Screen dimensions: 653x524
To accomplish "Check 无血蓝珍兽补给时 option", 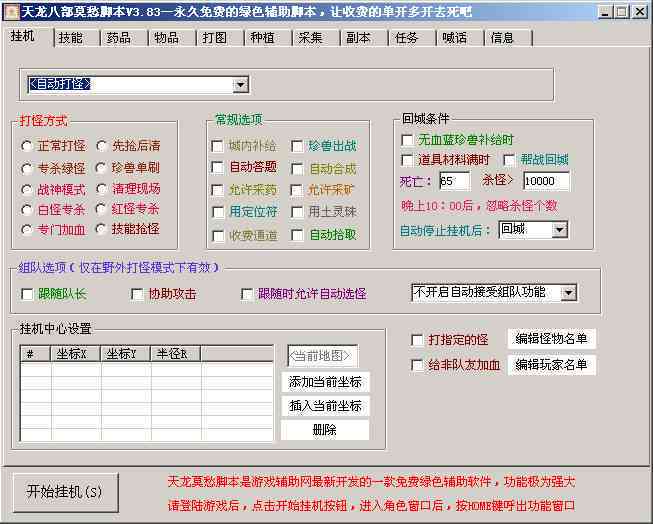I will click(x=407, y=140).
